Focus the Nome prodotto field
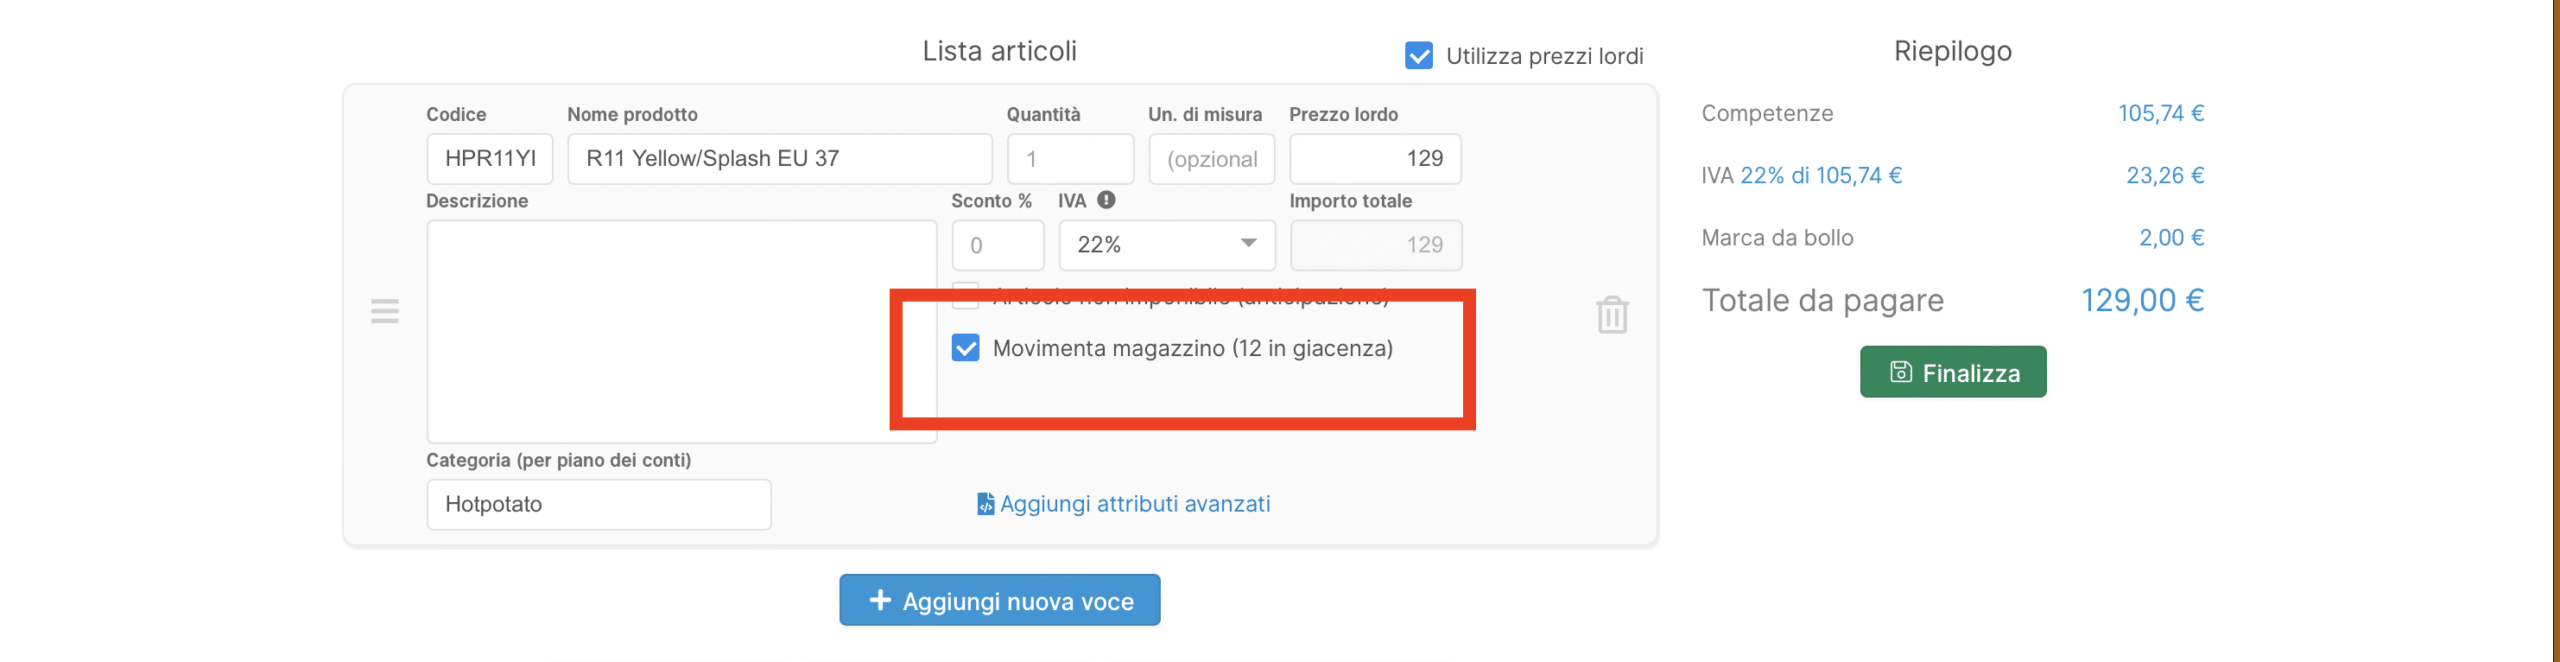Screen dimensions: 2560x662 tap(779, 159)
